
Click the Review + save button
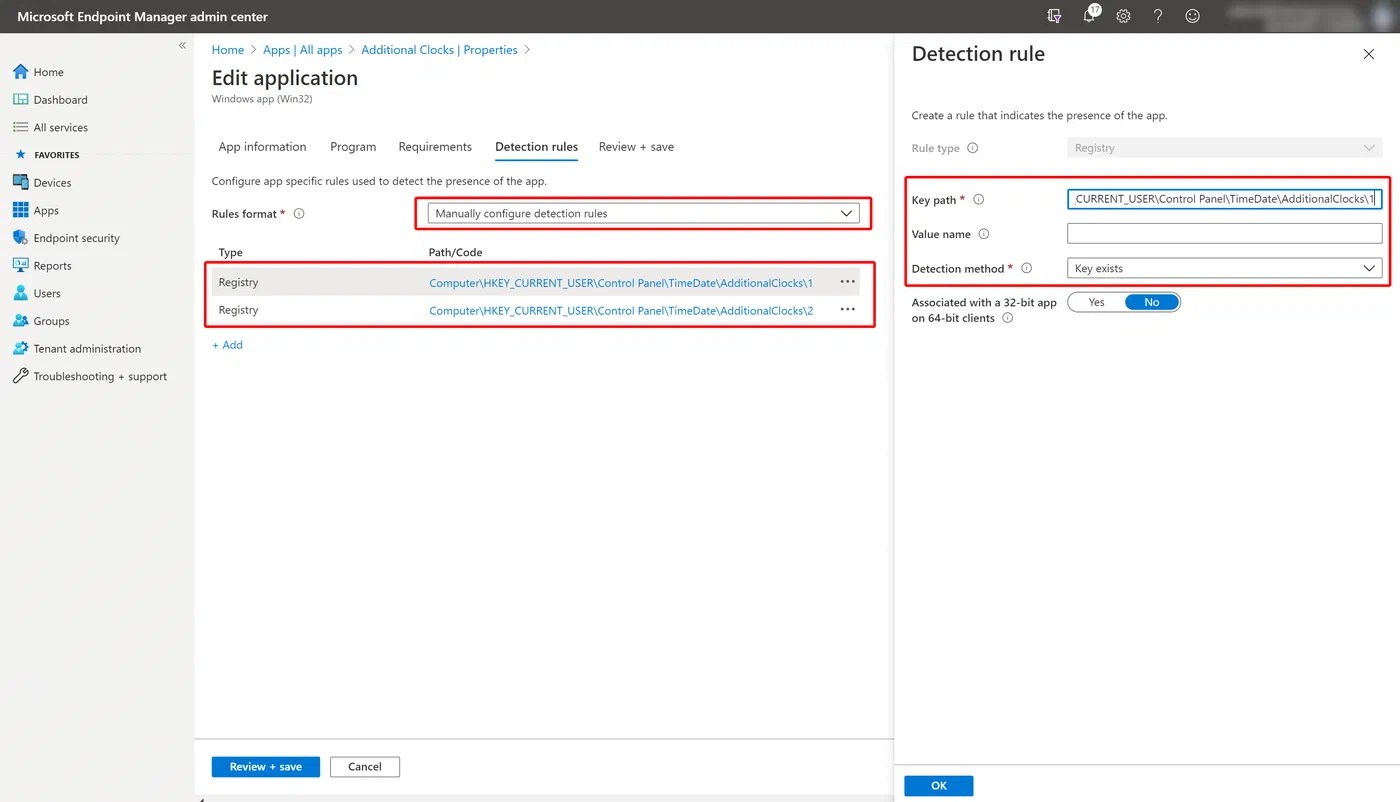266,767
